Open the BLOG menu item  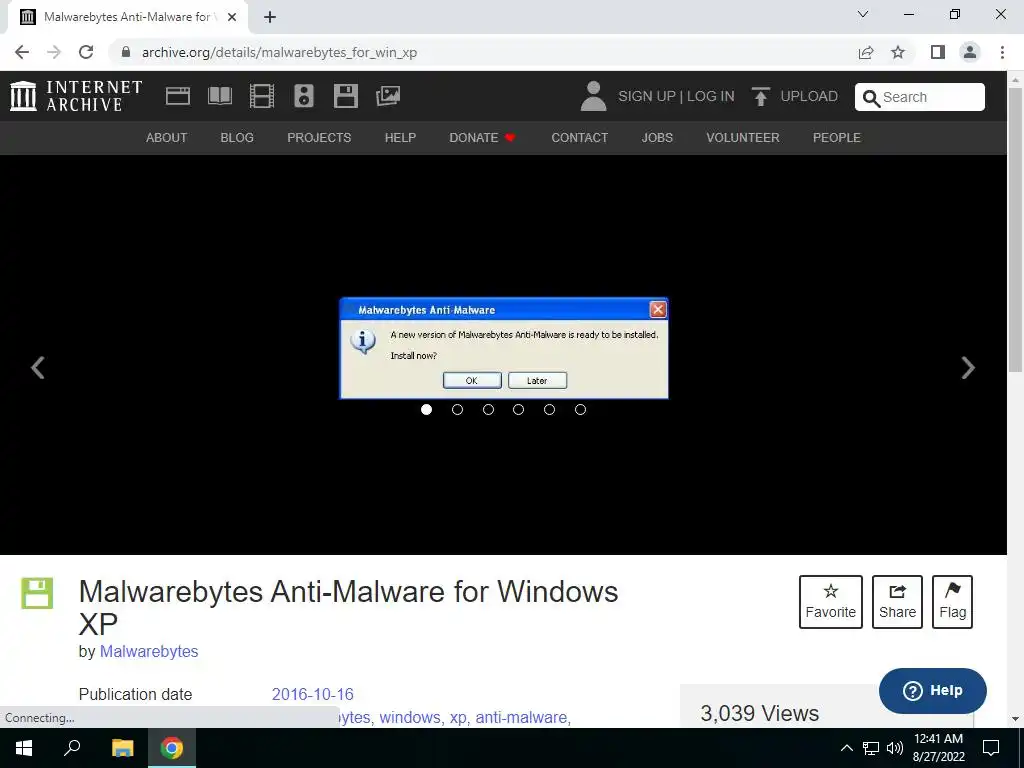(x=237, y=138)
